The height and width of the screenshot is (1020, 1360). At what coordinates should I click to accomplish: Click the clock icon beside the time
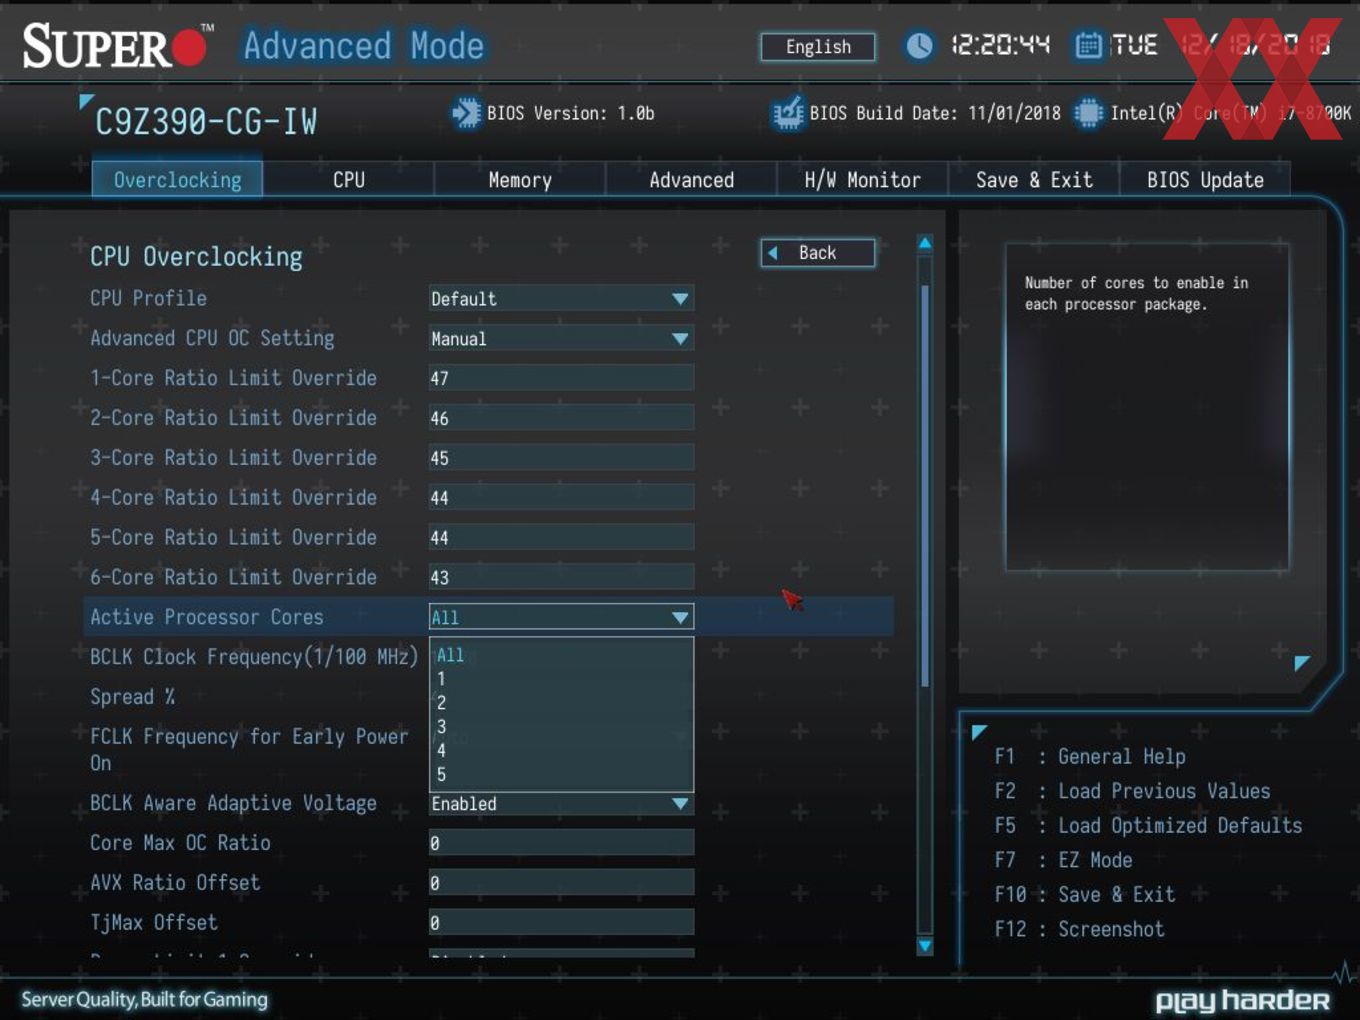[919, 45]
